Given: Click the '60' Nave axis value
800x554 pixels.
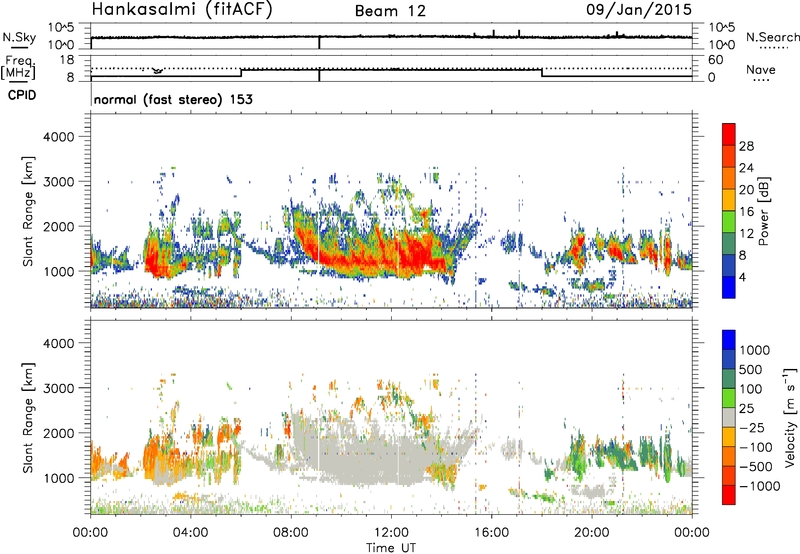Looking at the screenshot, I should point(715,60).
